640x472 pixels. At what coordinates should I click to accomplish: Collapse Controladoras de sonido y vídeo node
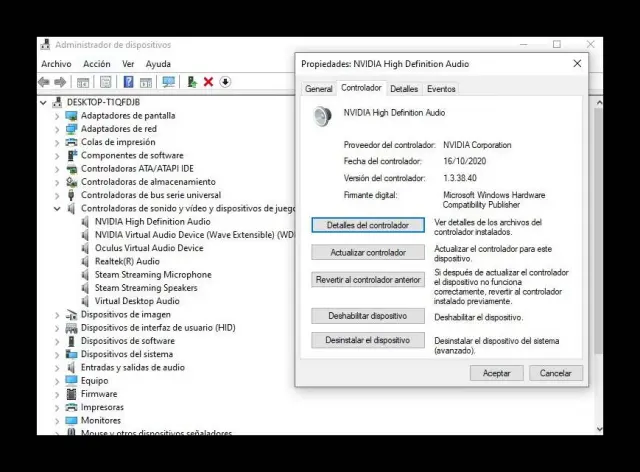tap(57, 208)
